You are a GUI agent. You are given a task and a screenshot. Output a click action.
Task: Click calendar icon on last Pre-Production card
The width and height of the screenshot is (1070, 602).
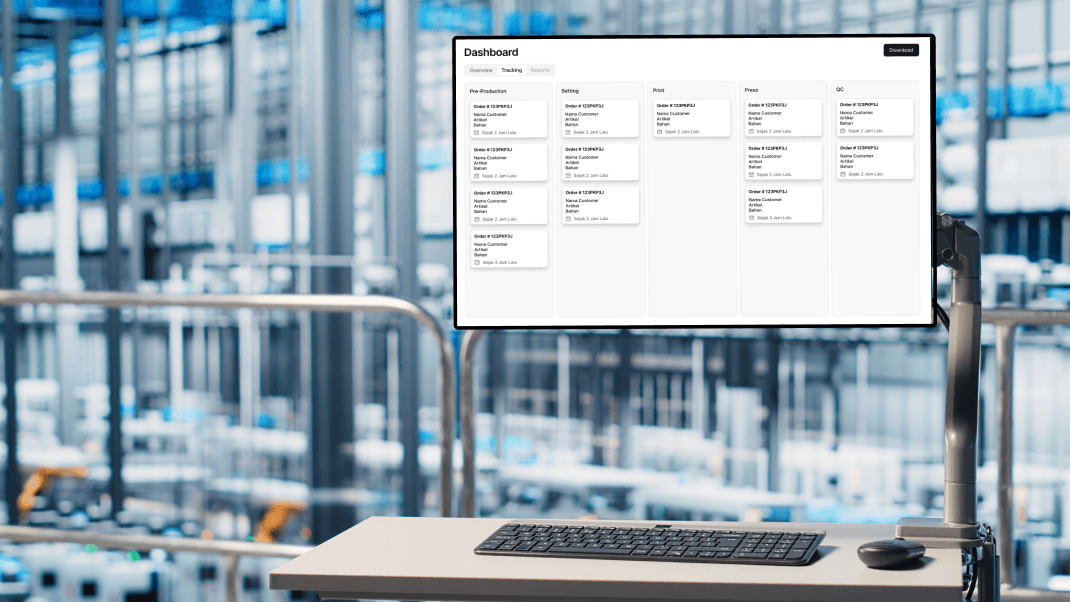click(x=477, y=262)
